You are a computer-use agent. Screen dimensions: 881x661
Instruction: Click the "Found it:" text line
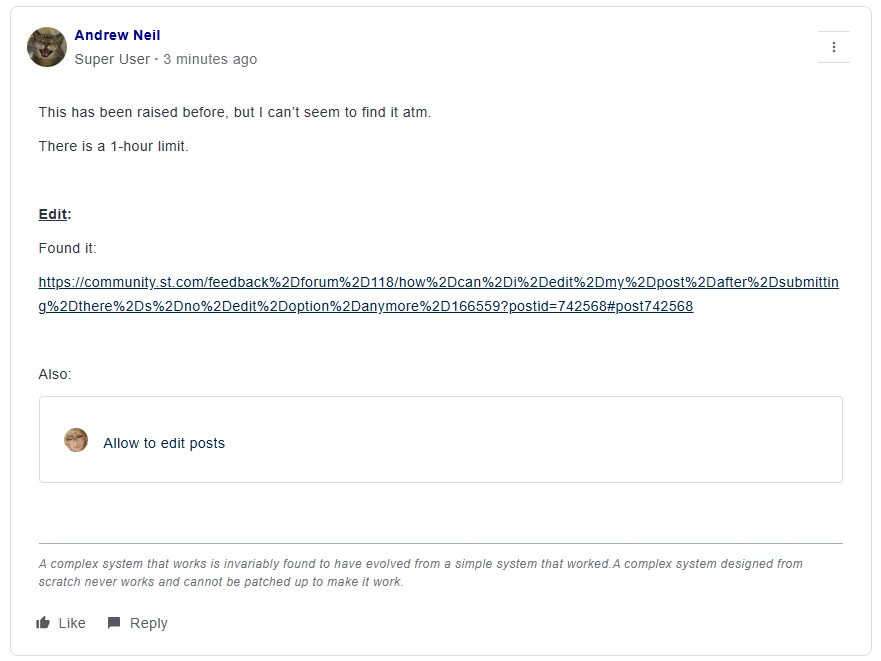(x=67, y=248)
